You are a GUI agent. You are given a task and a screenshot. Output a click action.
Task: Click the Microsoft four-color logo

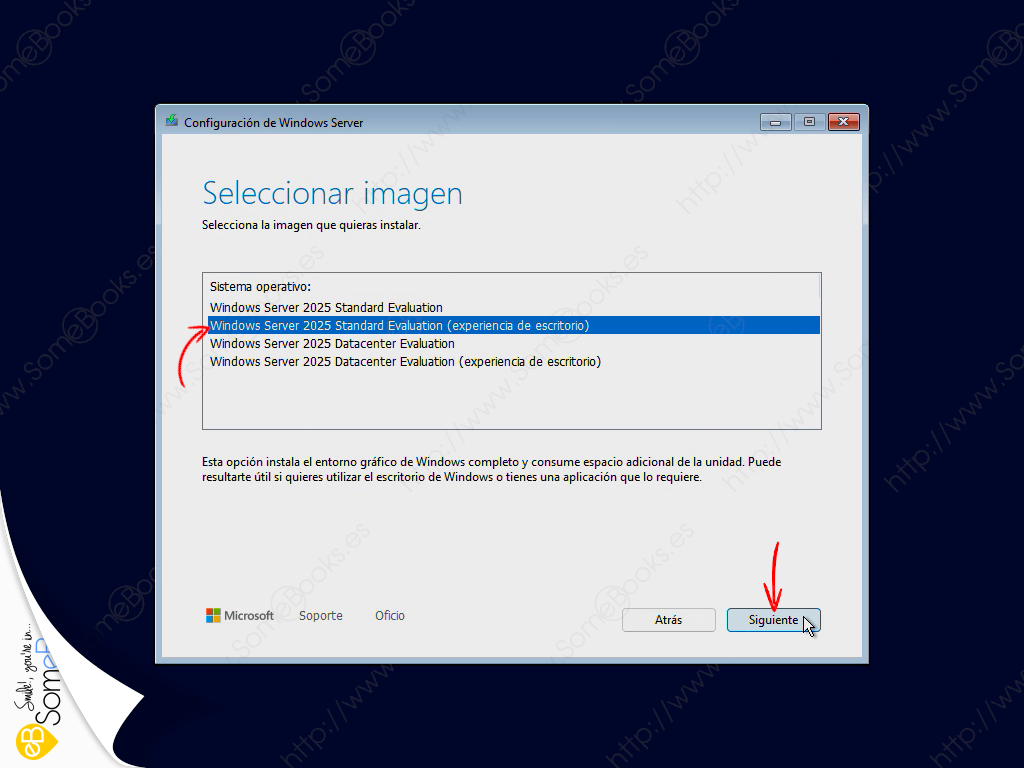pyautogui.click(x=213, y=615)
